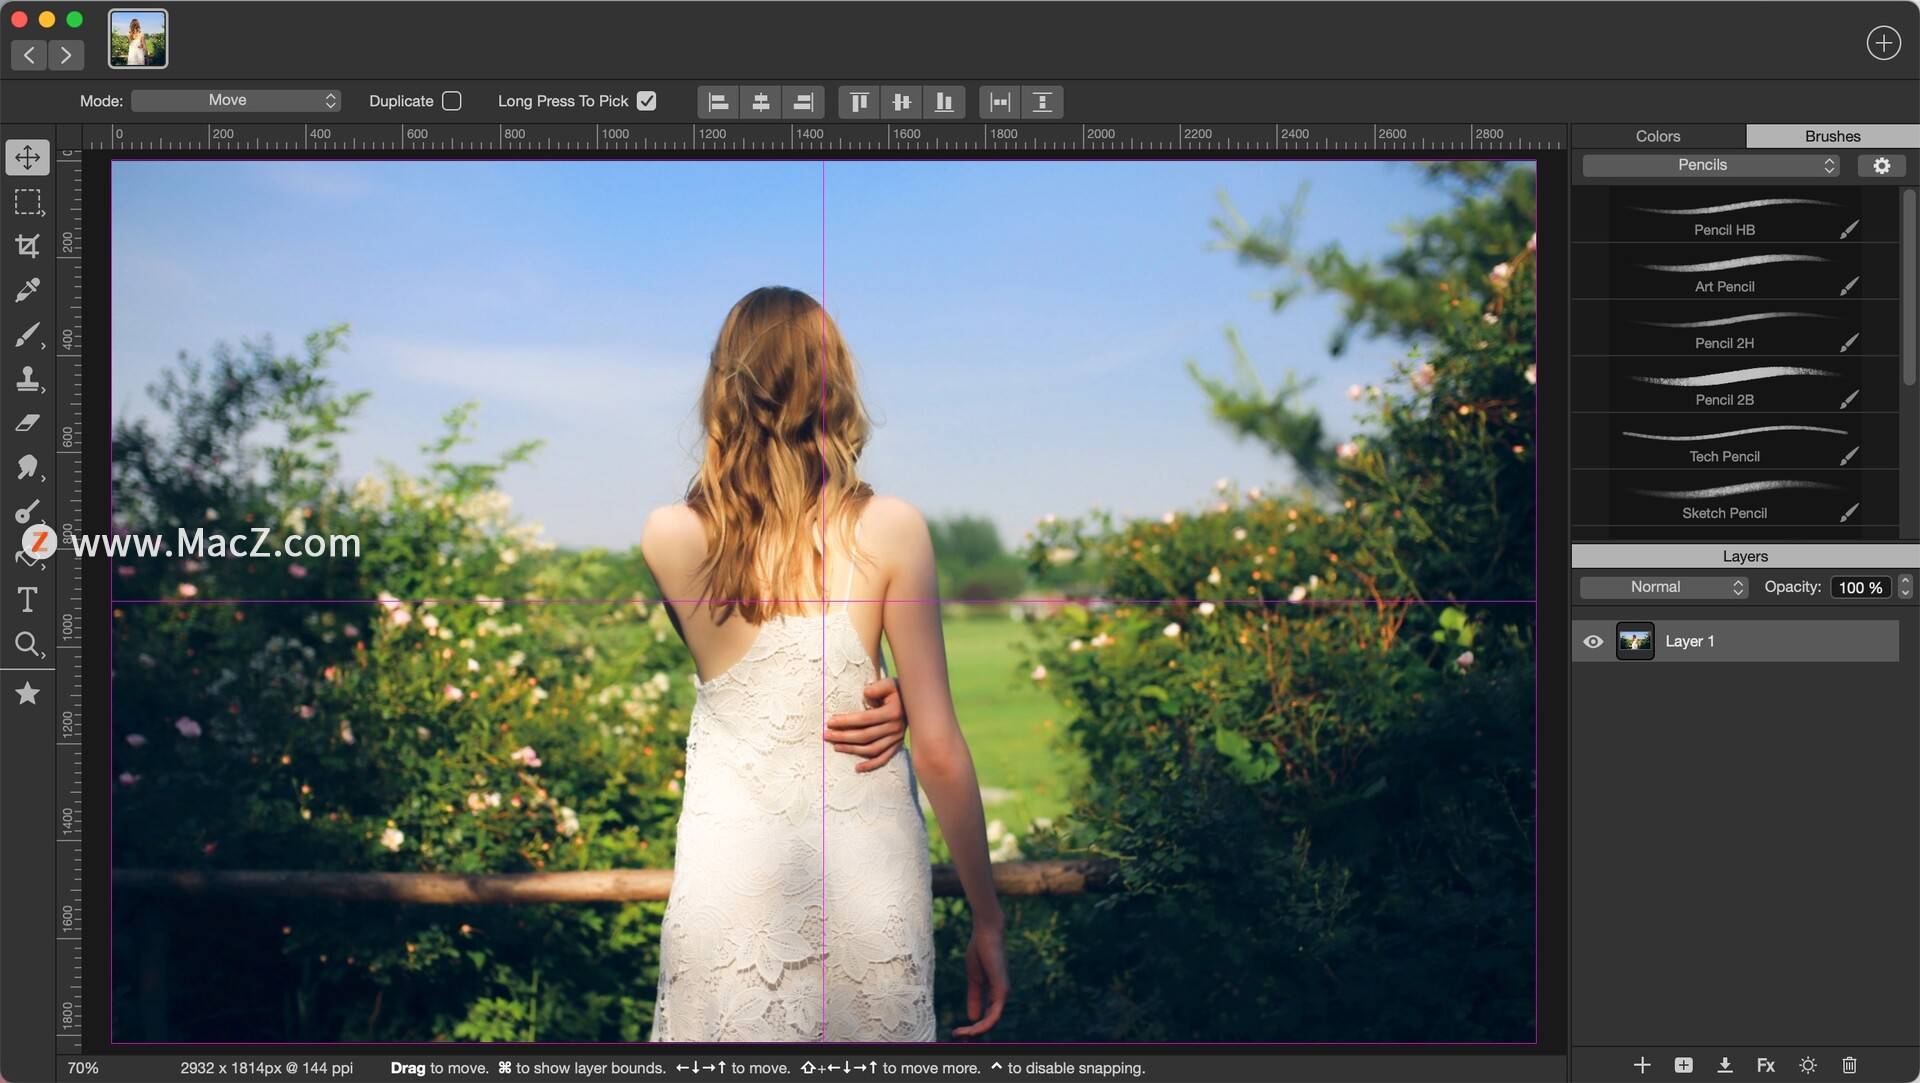Switch to Colors tab
1920x1083 pixels.
coord(1658,135)
